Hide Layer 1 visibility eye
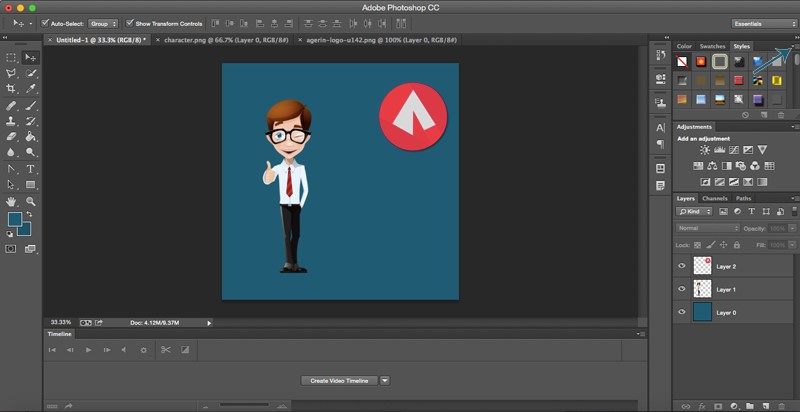 click(682, 289)
